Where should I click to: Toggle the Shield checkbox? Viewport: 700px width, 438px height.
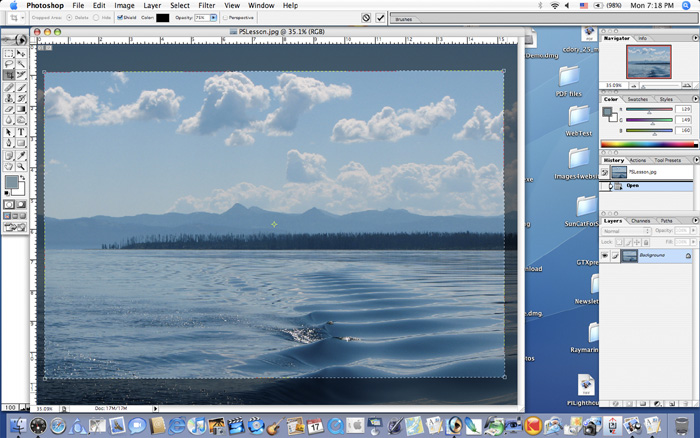[x=120, y=18]
